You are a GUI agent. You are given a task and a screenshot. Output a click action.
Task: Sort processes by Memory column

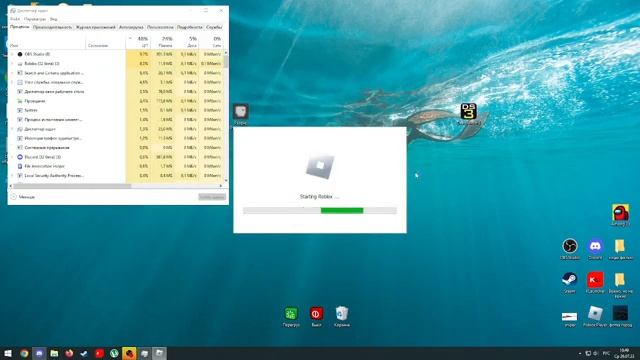pyautogui.click(x=162, y=41)
